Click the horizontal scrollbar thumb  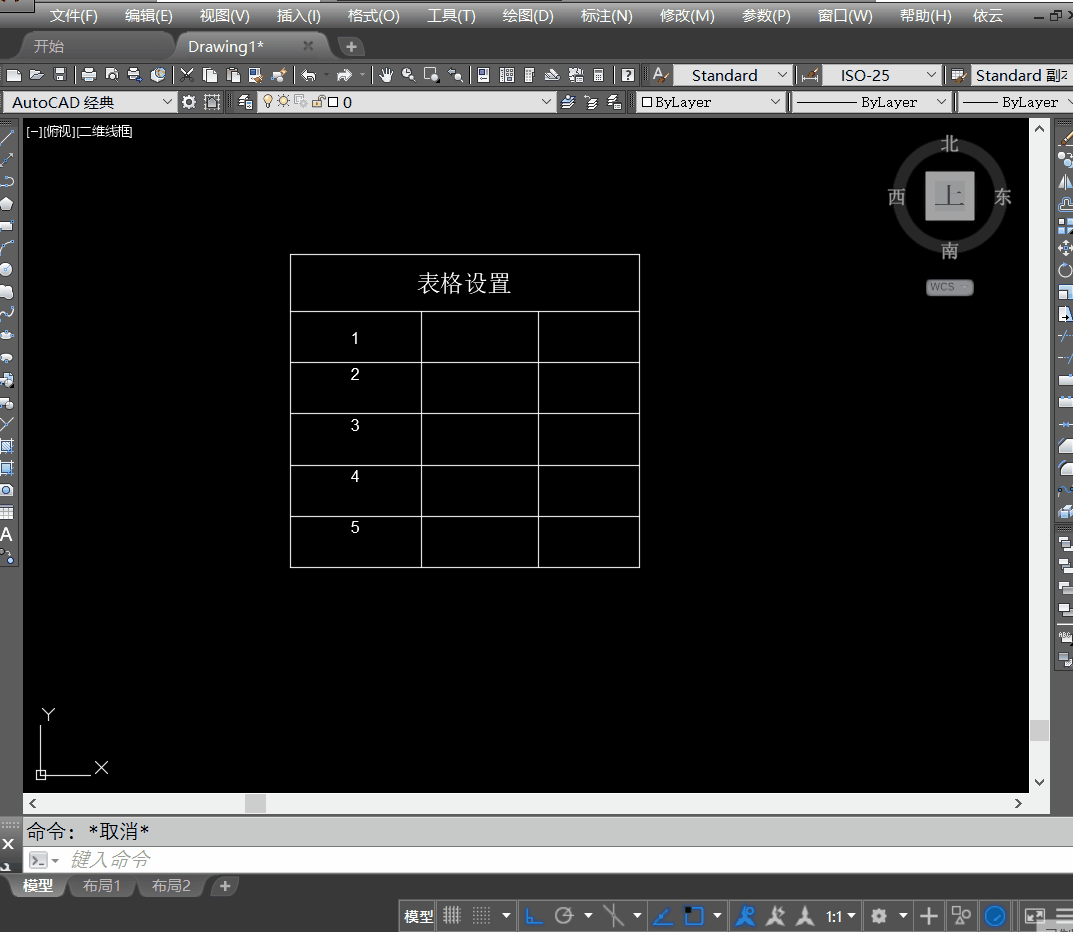[255, 803]
